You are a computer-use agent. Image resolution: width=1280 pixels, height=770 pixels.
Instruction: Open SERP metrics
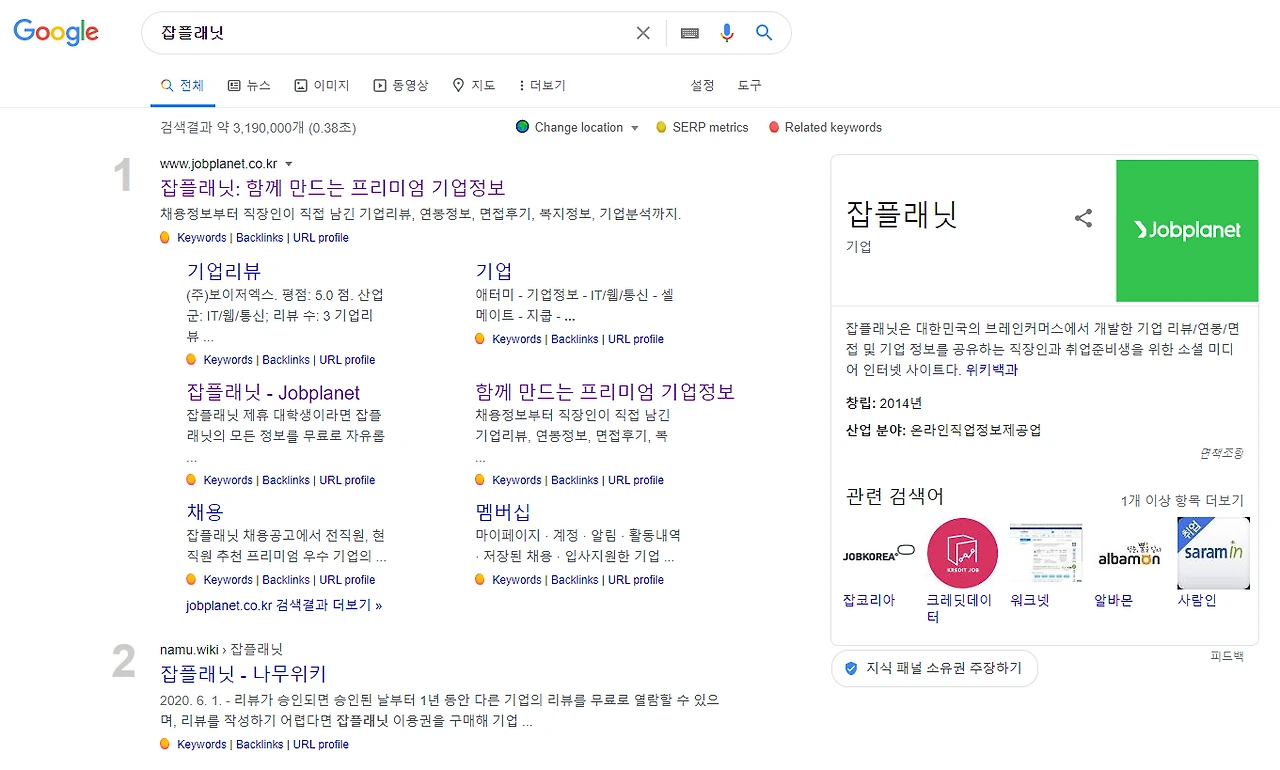coord(702,128)
